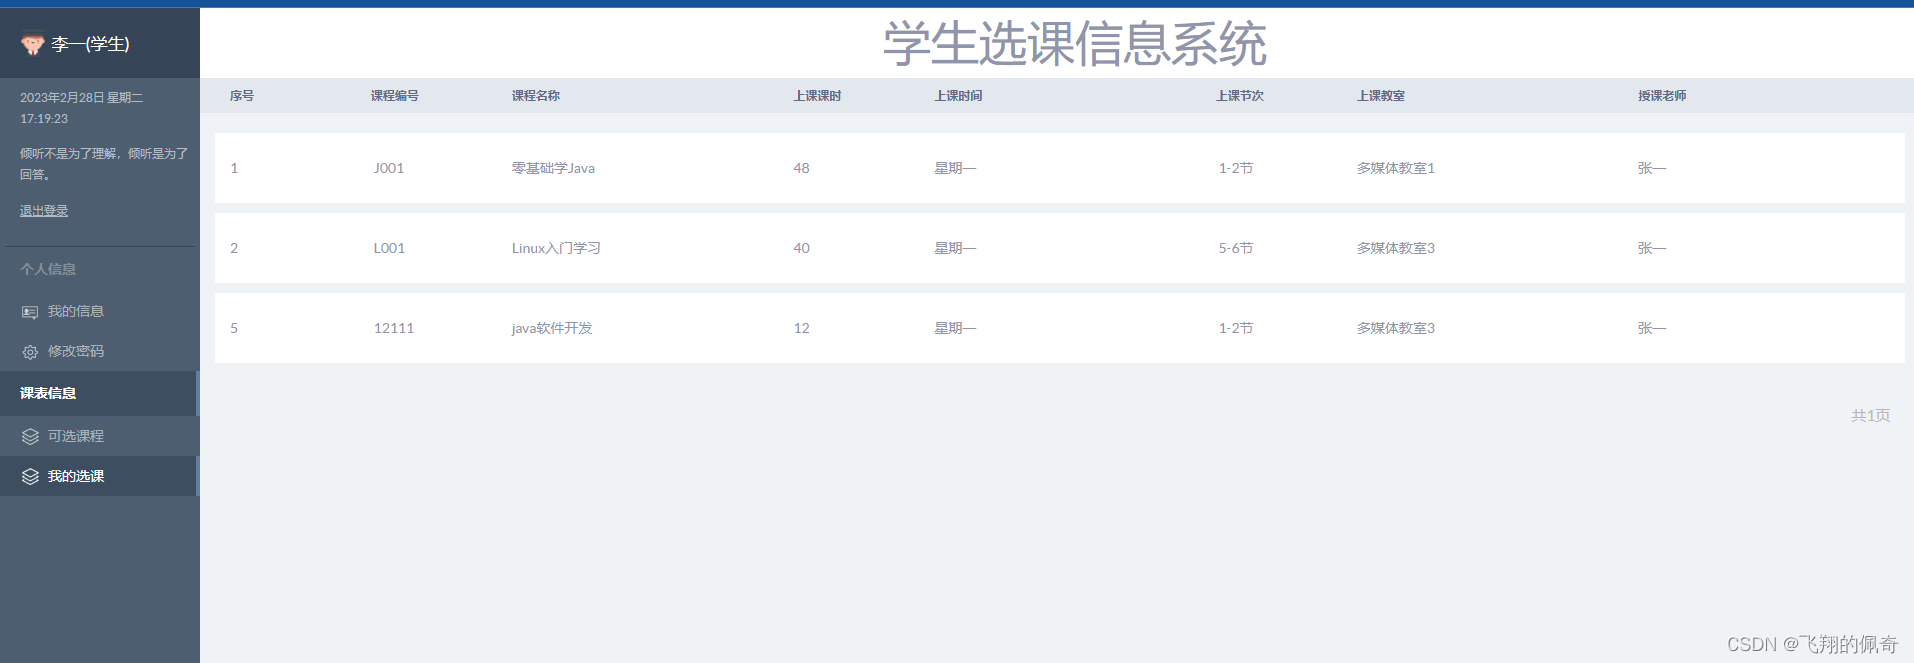Click course name java软件开发
Image resolution: width=1914 pixels, height=663 pixels.
pyautogui.click(x=552, y=328)
